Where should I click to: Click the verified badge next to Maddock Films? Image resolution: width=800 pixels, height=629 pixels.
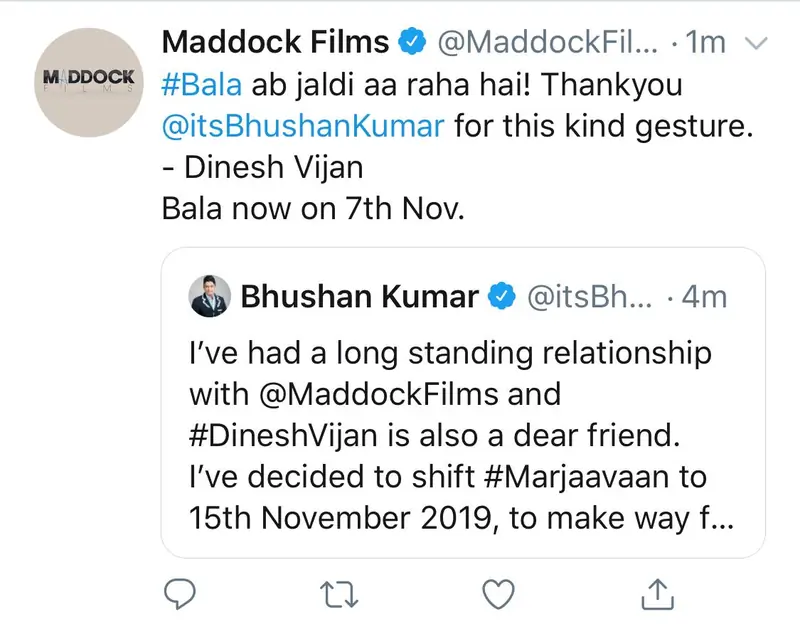pos(412,41)
